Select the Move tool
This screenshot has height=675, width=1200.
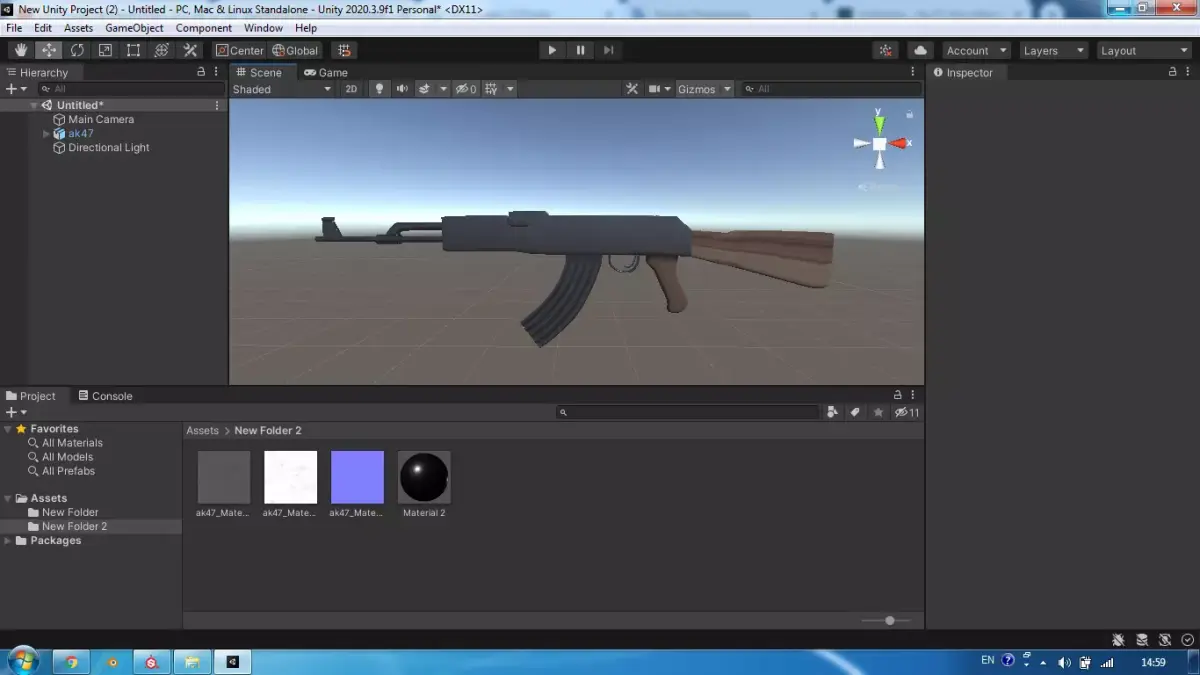coord(48,50)
